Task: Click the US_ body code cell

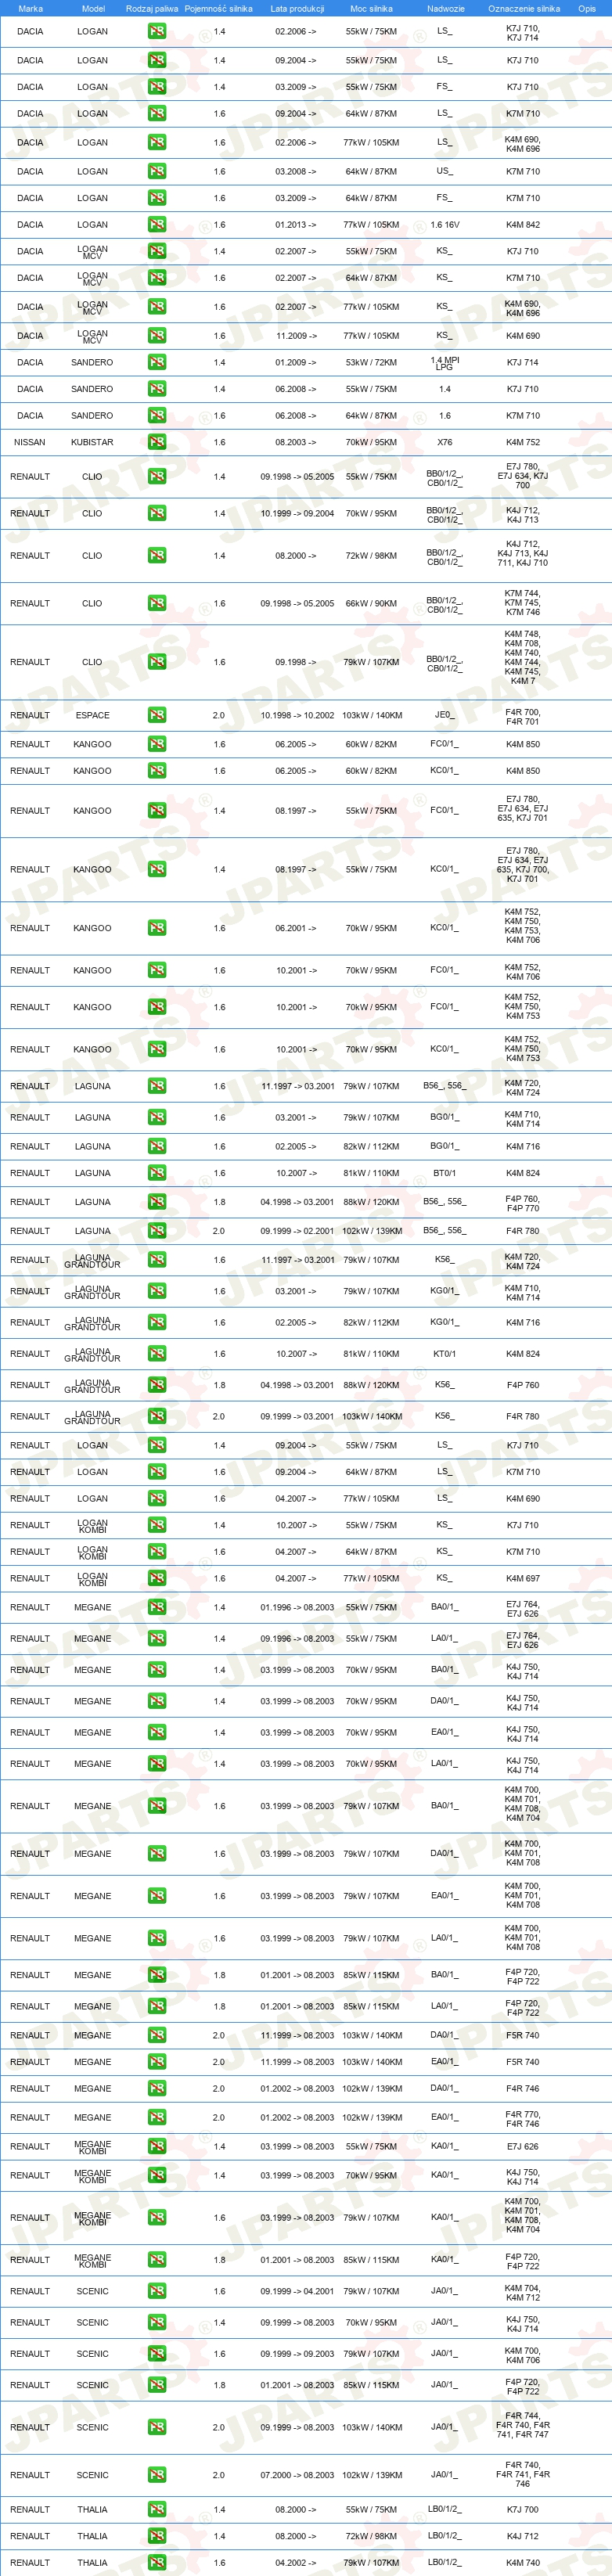Action: click(444, 171)
